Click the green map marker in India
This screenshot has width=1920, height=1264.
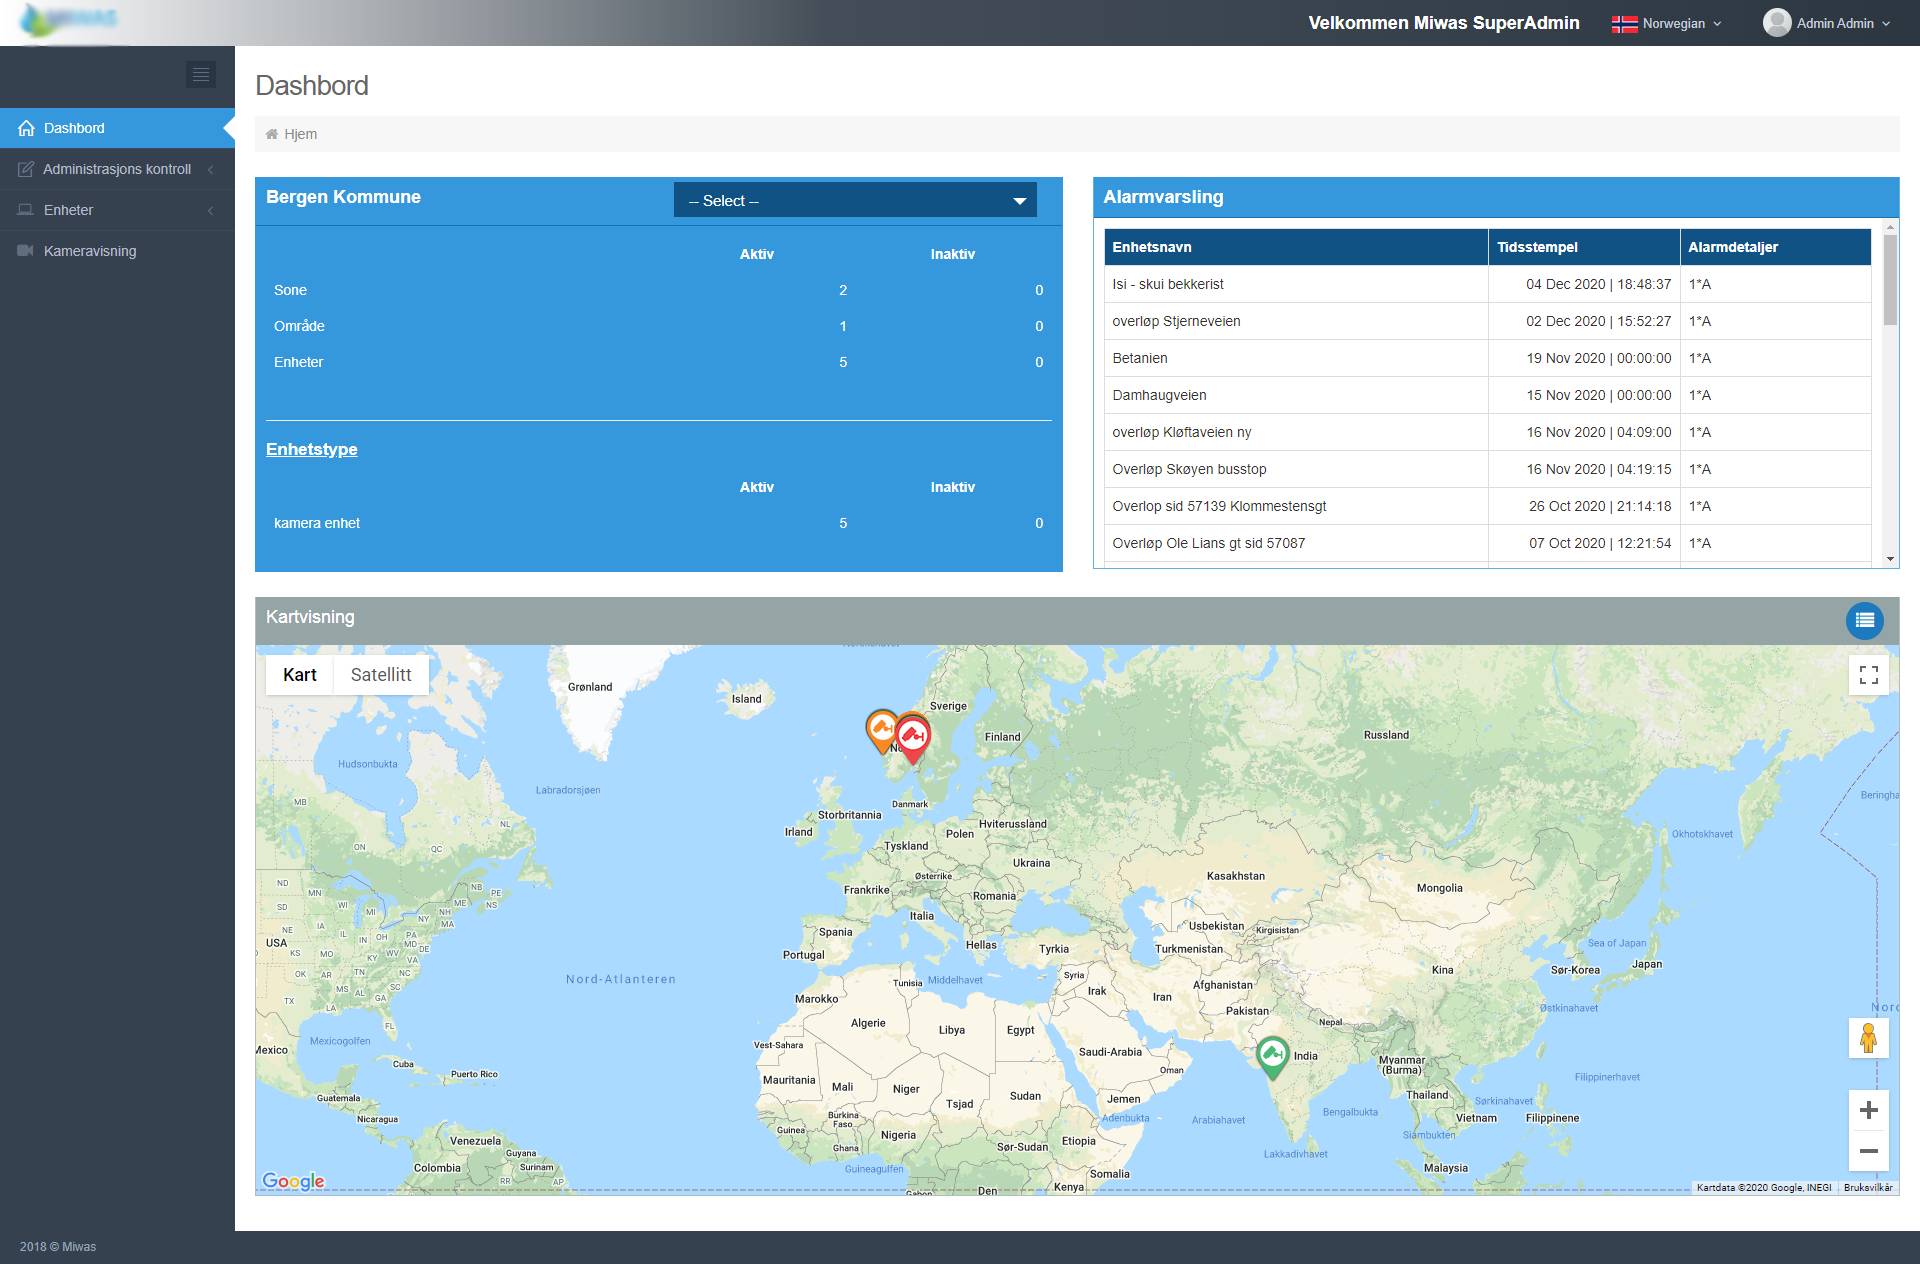point(1272,1055)
